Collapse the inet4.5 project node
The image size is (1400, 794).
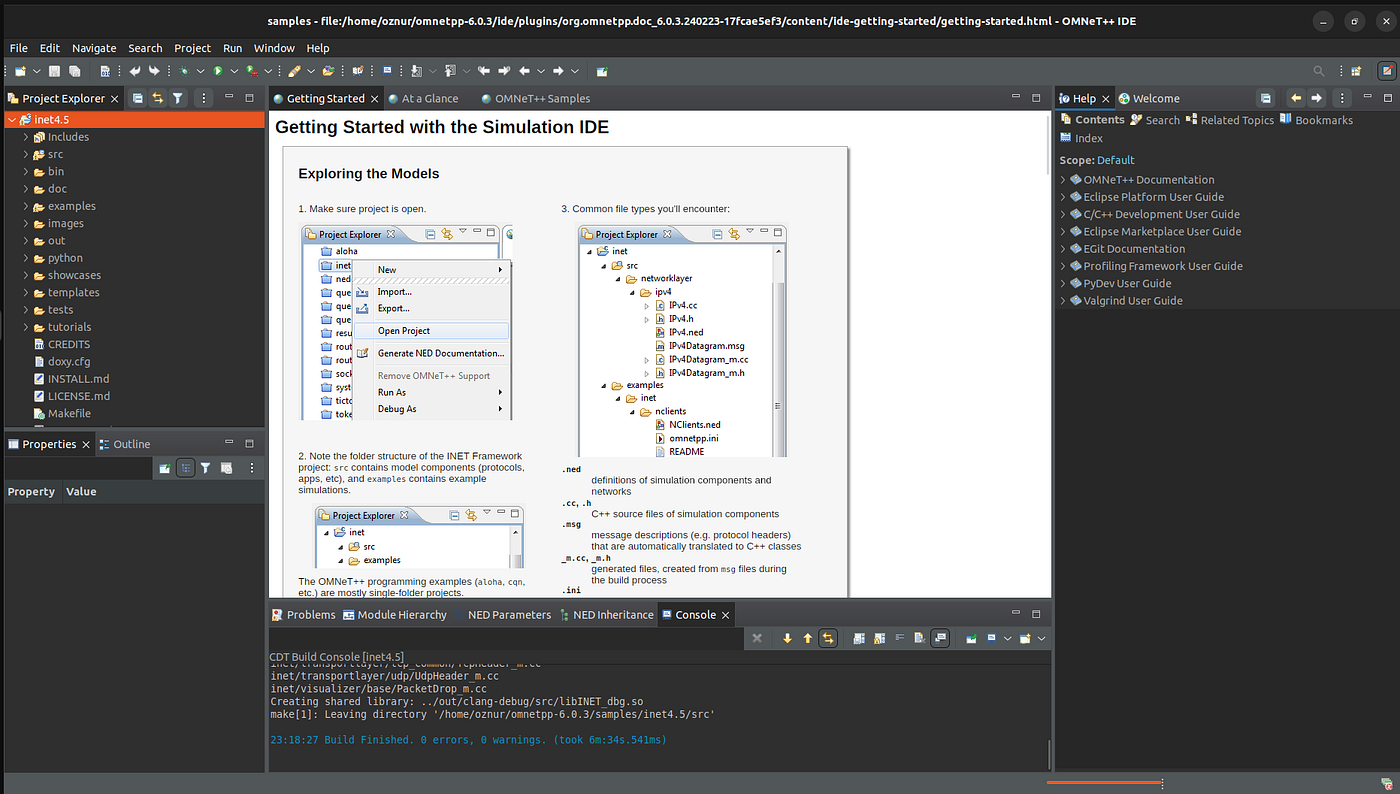tap(11, 120)
